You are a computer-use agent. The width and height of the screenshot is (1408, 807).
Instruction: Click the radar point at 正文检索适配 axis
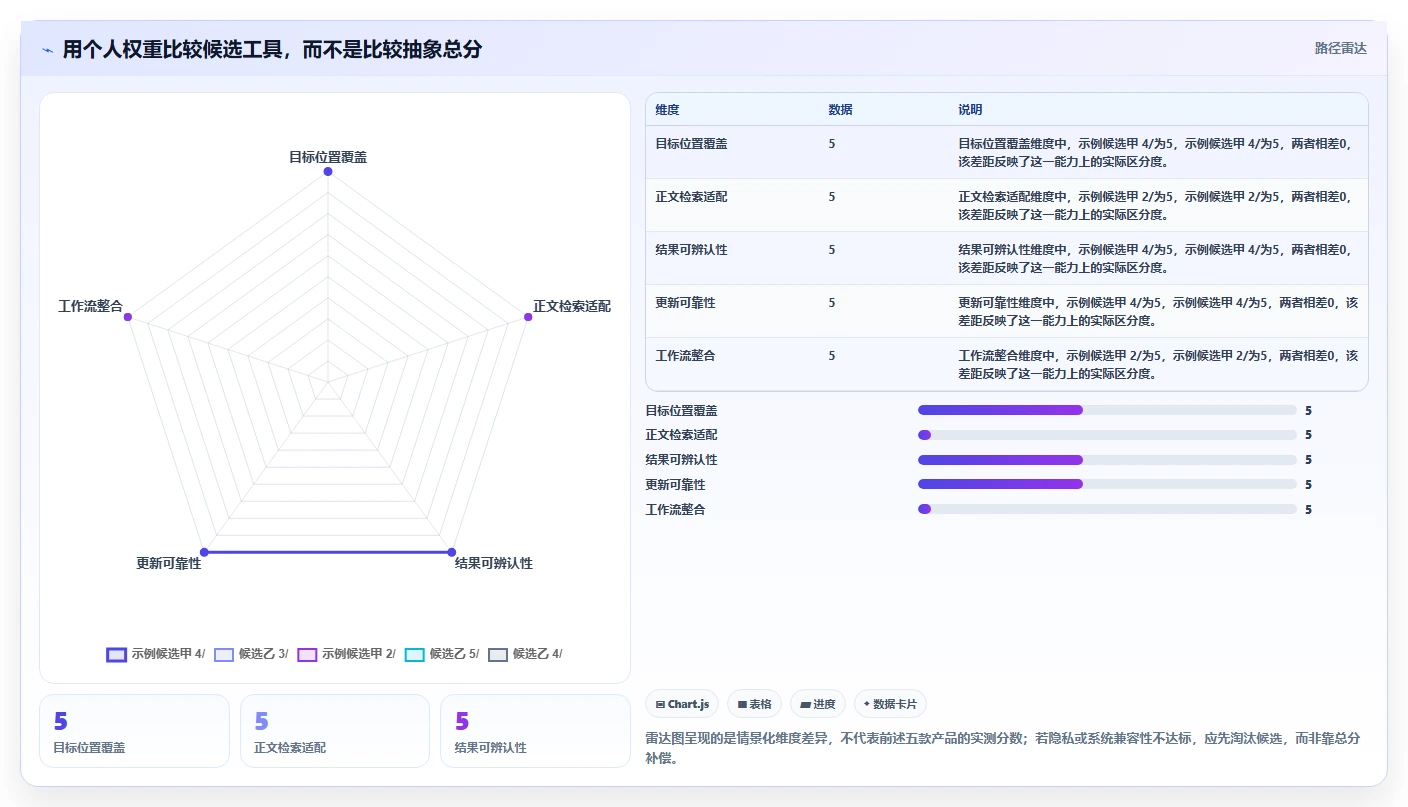coord(528,317)
